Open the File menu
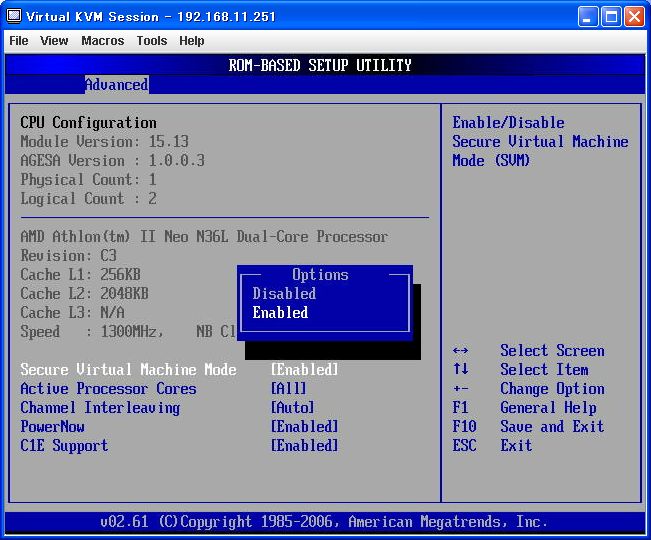The height and width of the screenshot is (540, 651). [x=19, y=41]
